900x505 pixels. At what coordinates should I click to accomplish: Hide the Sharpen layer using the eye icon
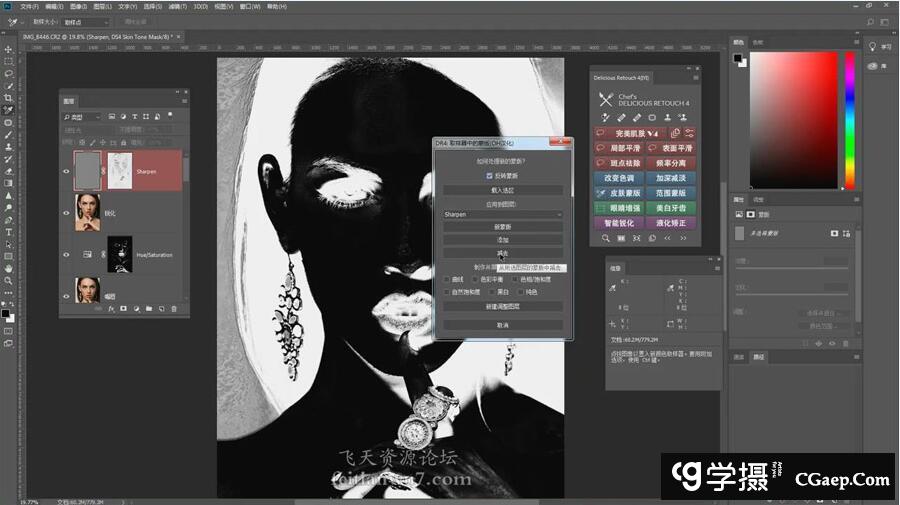coord(67,171)
